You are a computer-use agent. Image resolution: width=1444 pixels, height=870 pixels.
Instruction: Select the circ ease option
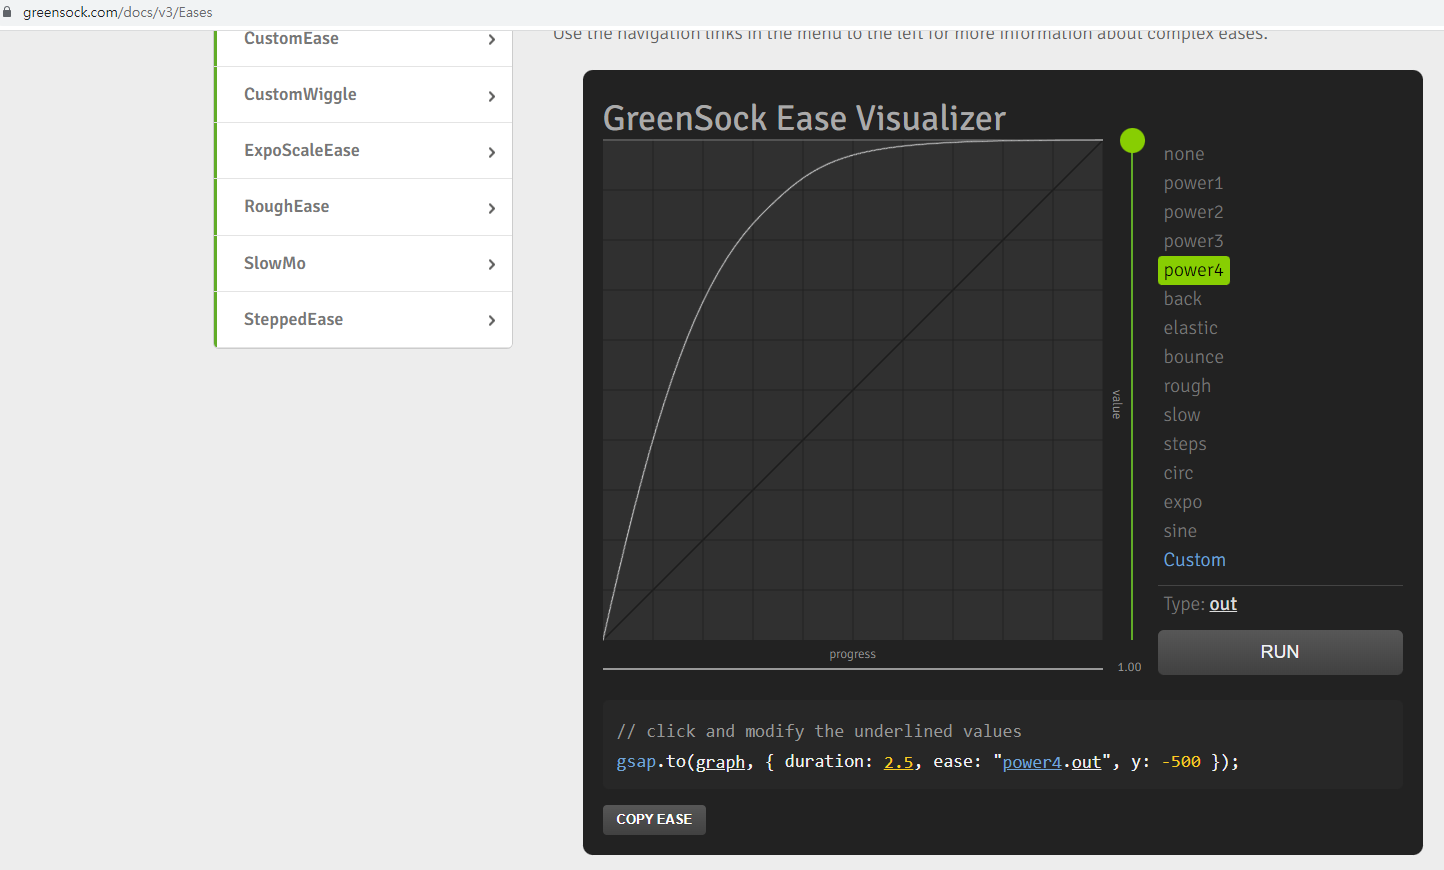[x=1178, y=473]
